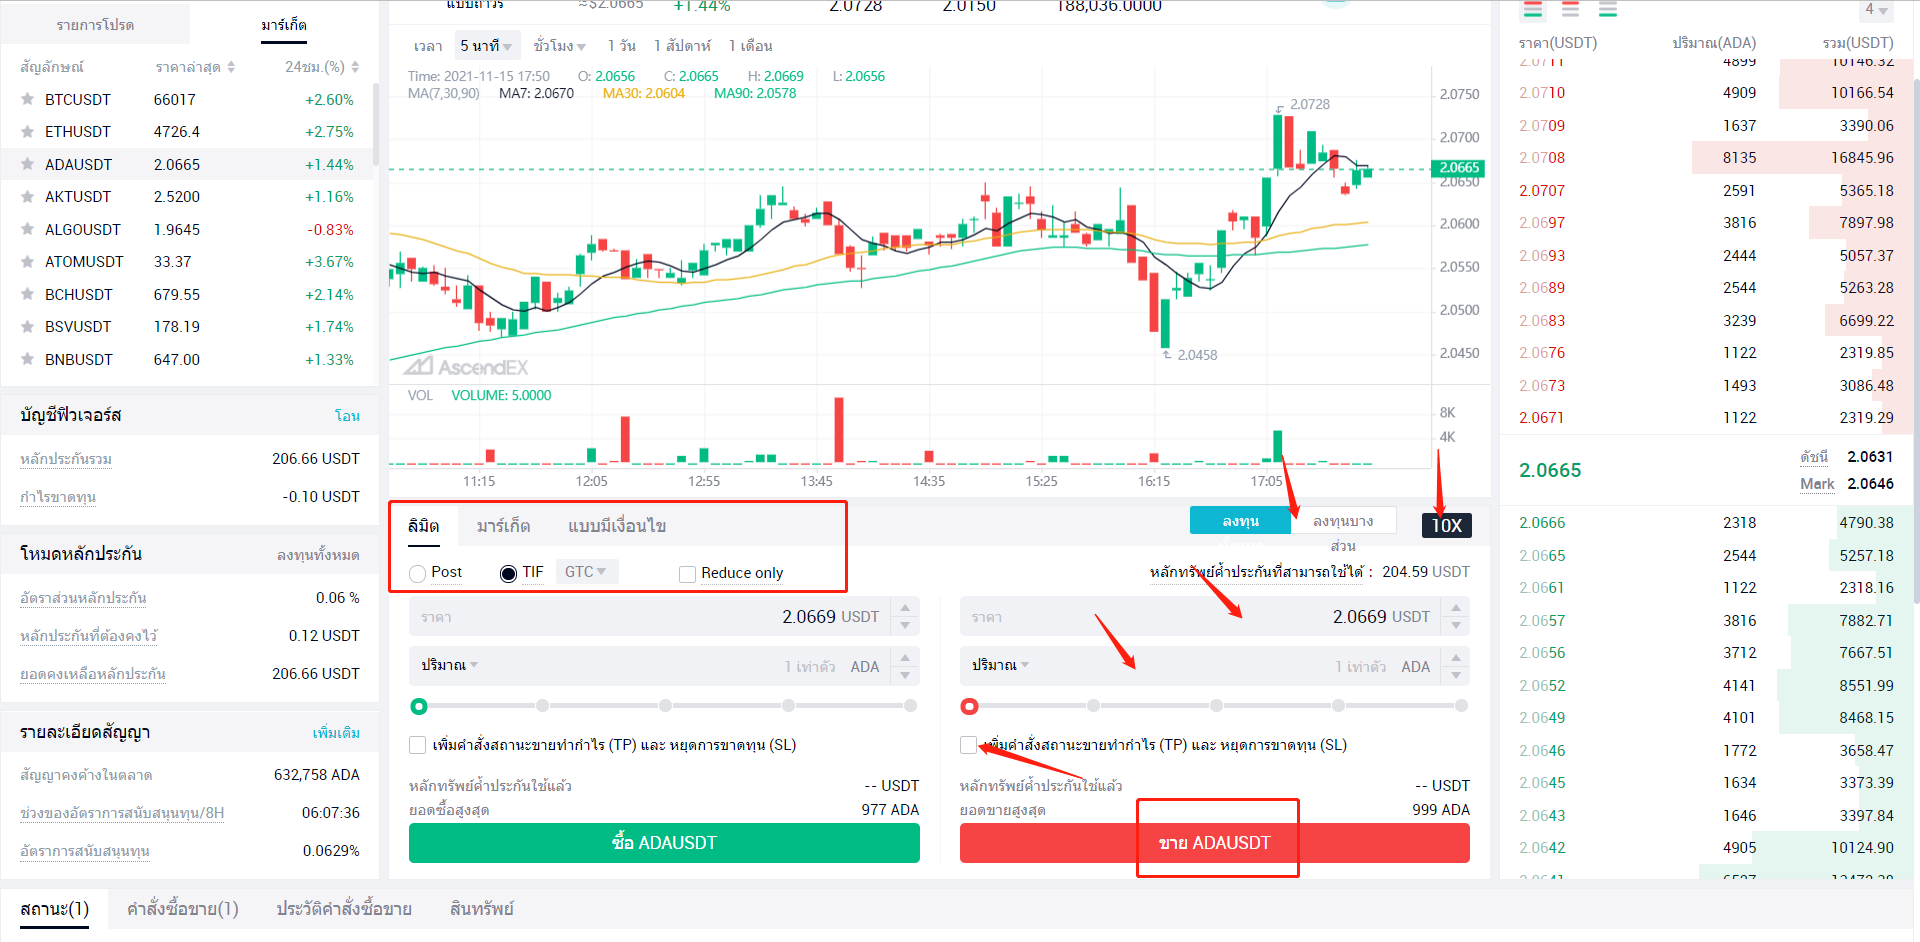Open the มาร์เก็ต tab in contract list

tap(284, 25)
